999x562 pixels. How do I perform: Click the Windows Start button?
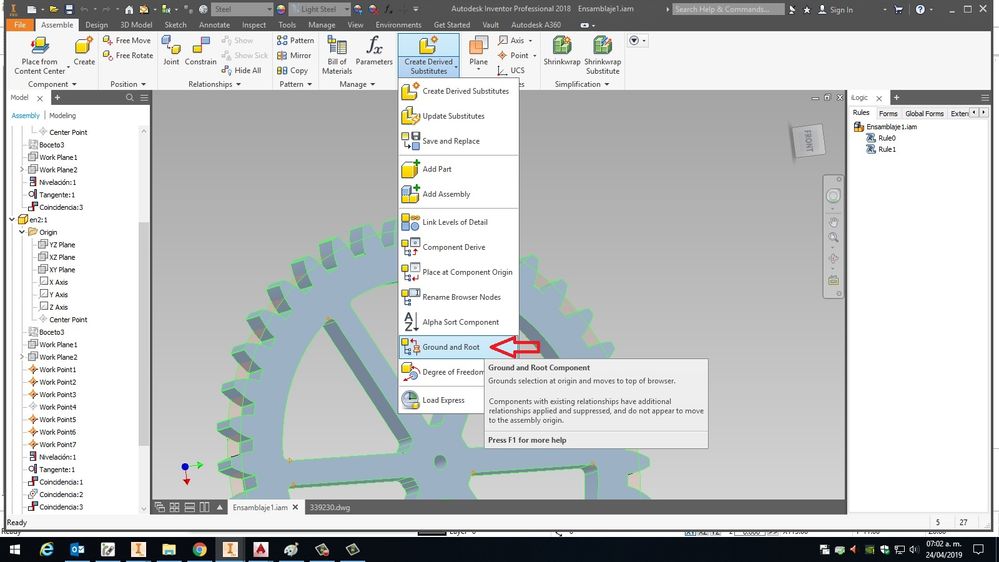click(14, 549)
